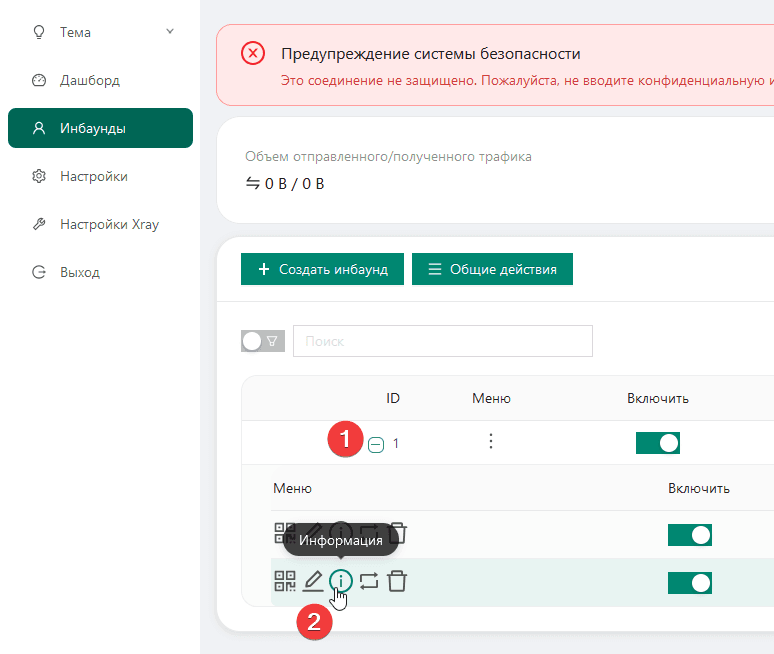Click the Поиск search input field
774x654 pixels.
(x=442, y=341)
